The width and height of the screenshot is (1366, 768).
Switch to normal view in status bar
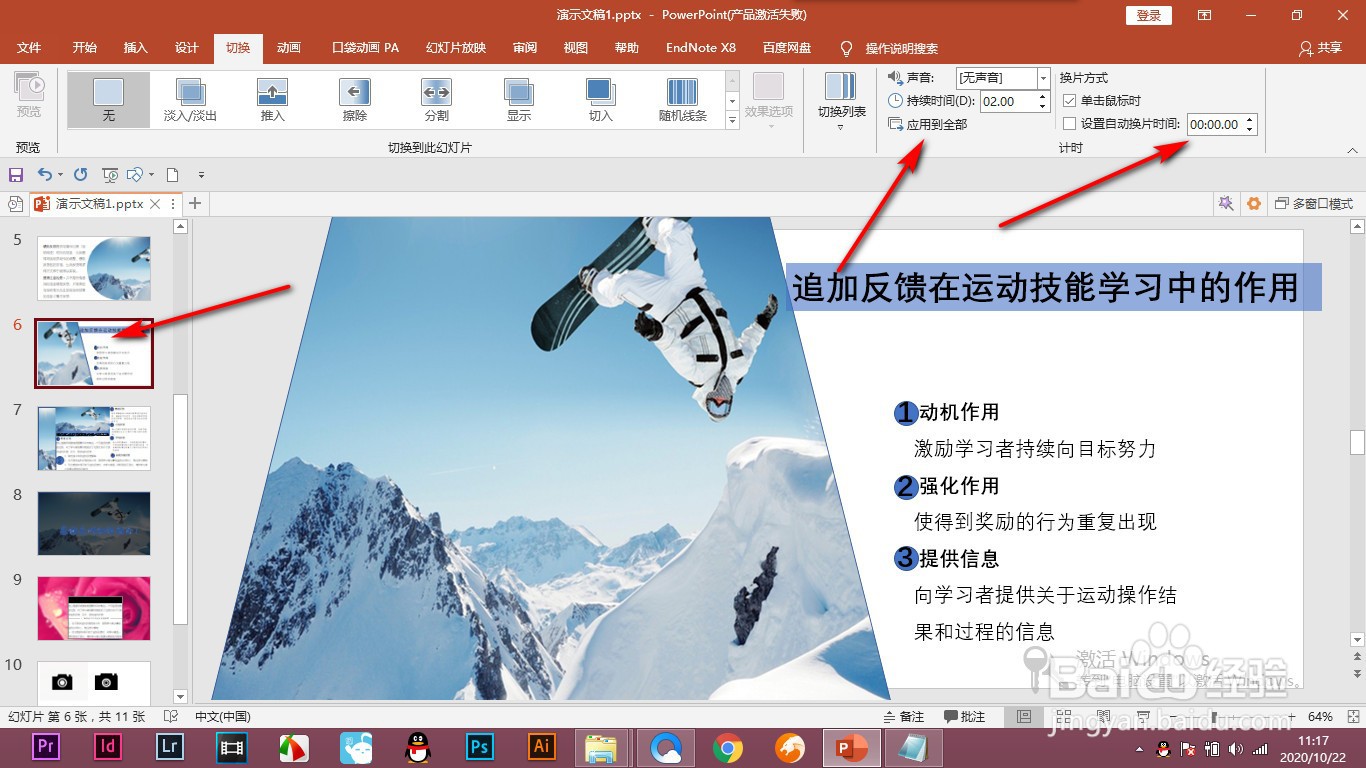pos(1024,717)
